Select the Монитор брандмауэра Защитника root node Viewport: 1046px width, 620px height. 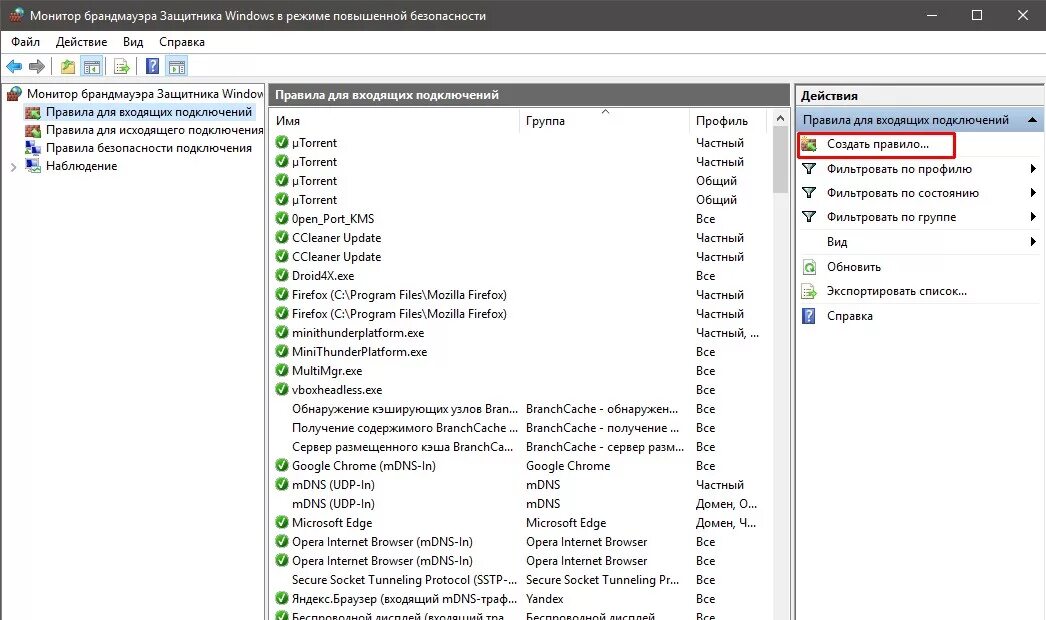(x=145, y=94)
